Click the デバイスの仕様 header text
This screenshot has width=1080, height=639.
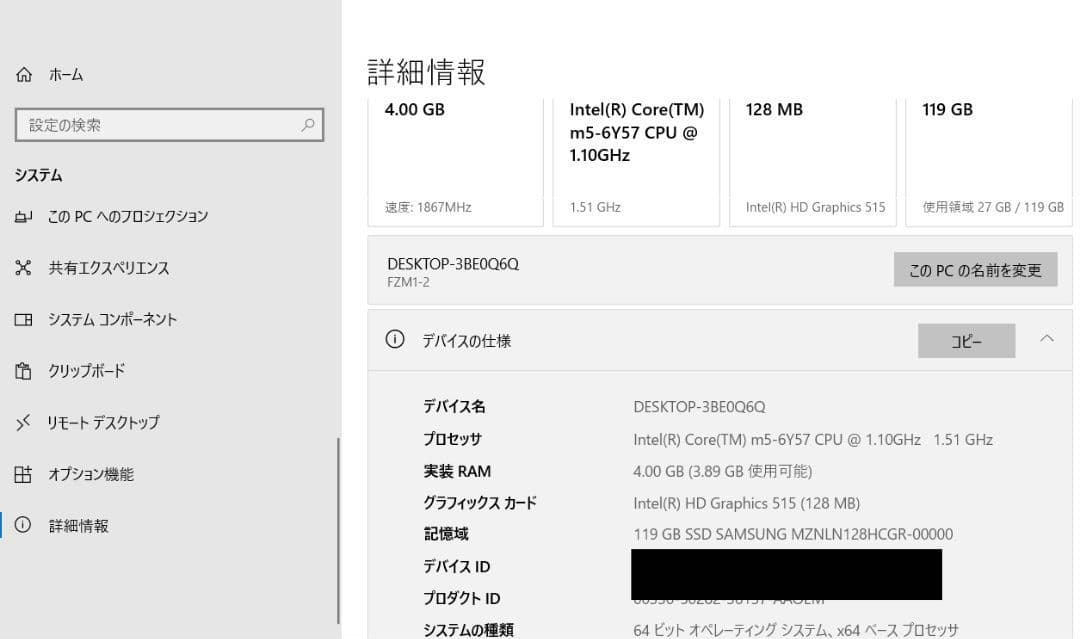coord(466,341)
